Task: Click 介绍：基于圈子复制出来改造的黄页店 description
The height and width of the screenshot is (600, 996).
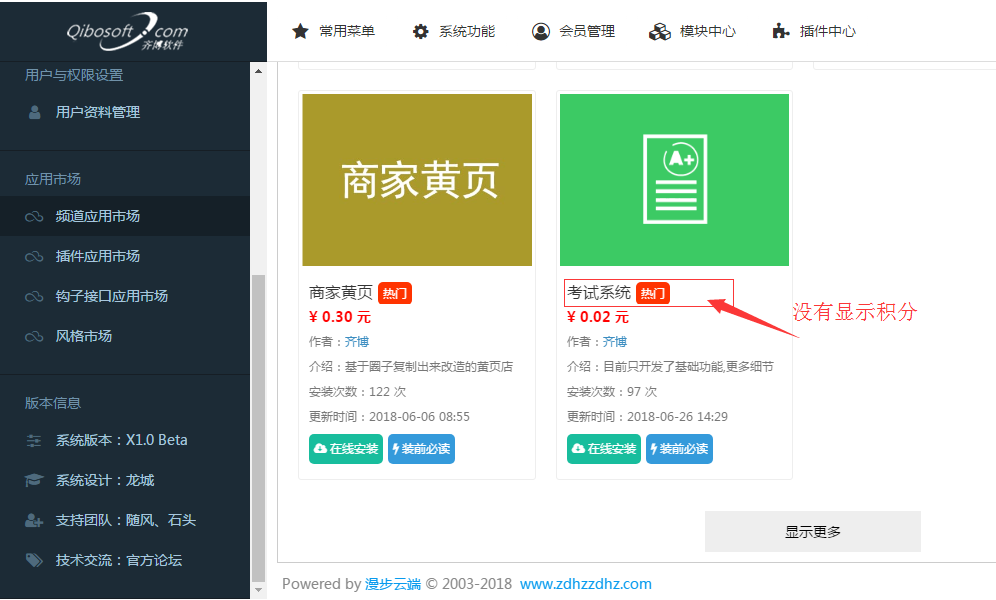Action: click(x=411, y=367)
